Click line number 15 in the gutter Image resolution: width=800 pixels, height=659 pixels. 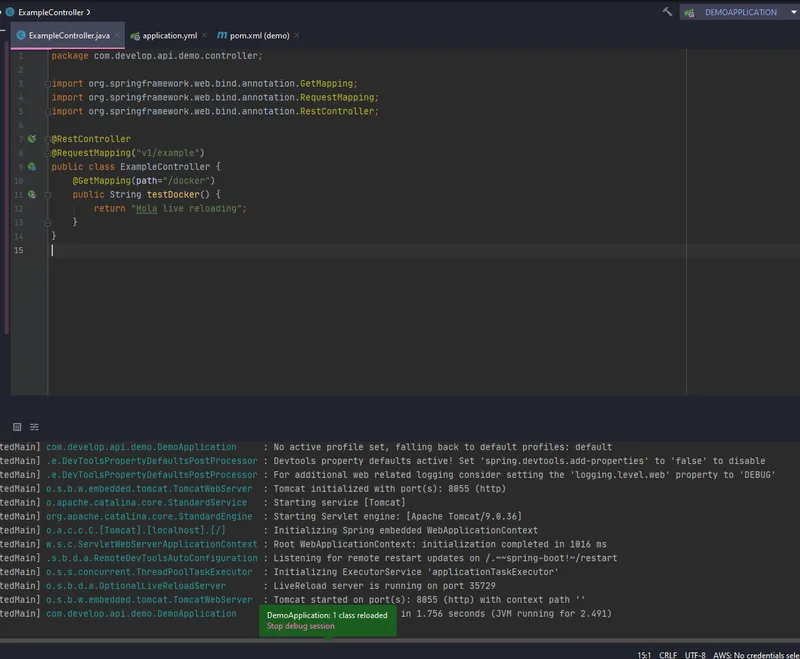18,250
